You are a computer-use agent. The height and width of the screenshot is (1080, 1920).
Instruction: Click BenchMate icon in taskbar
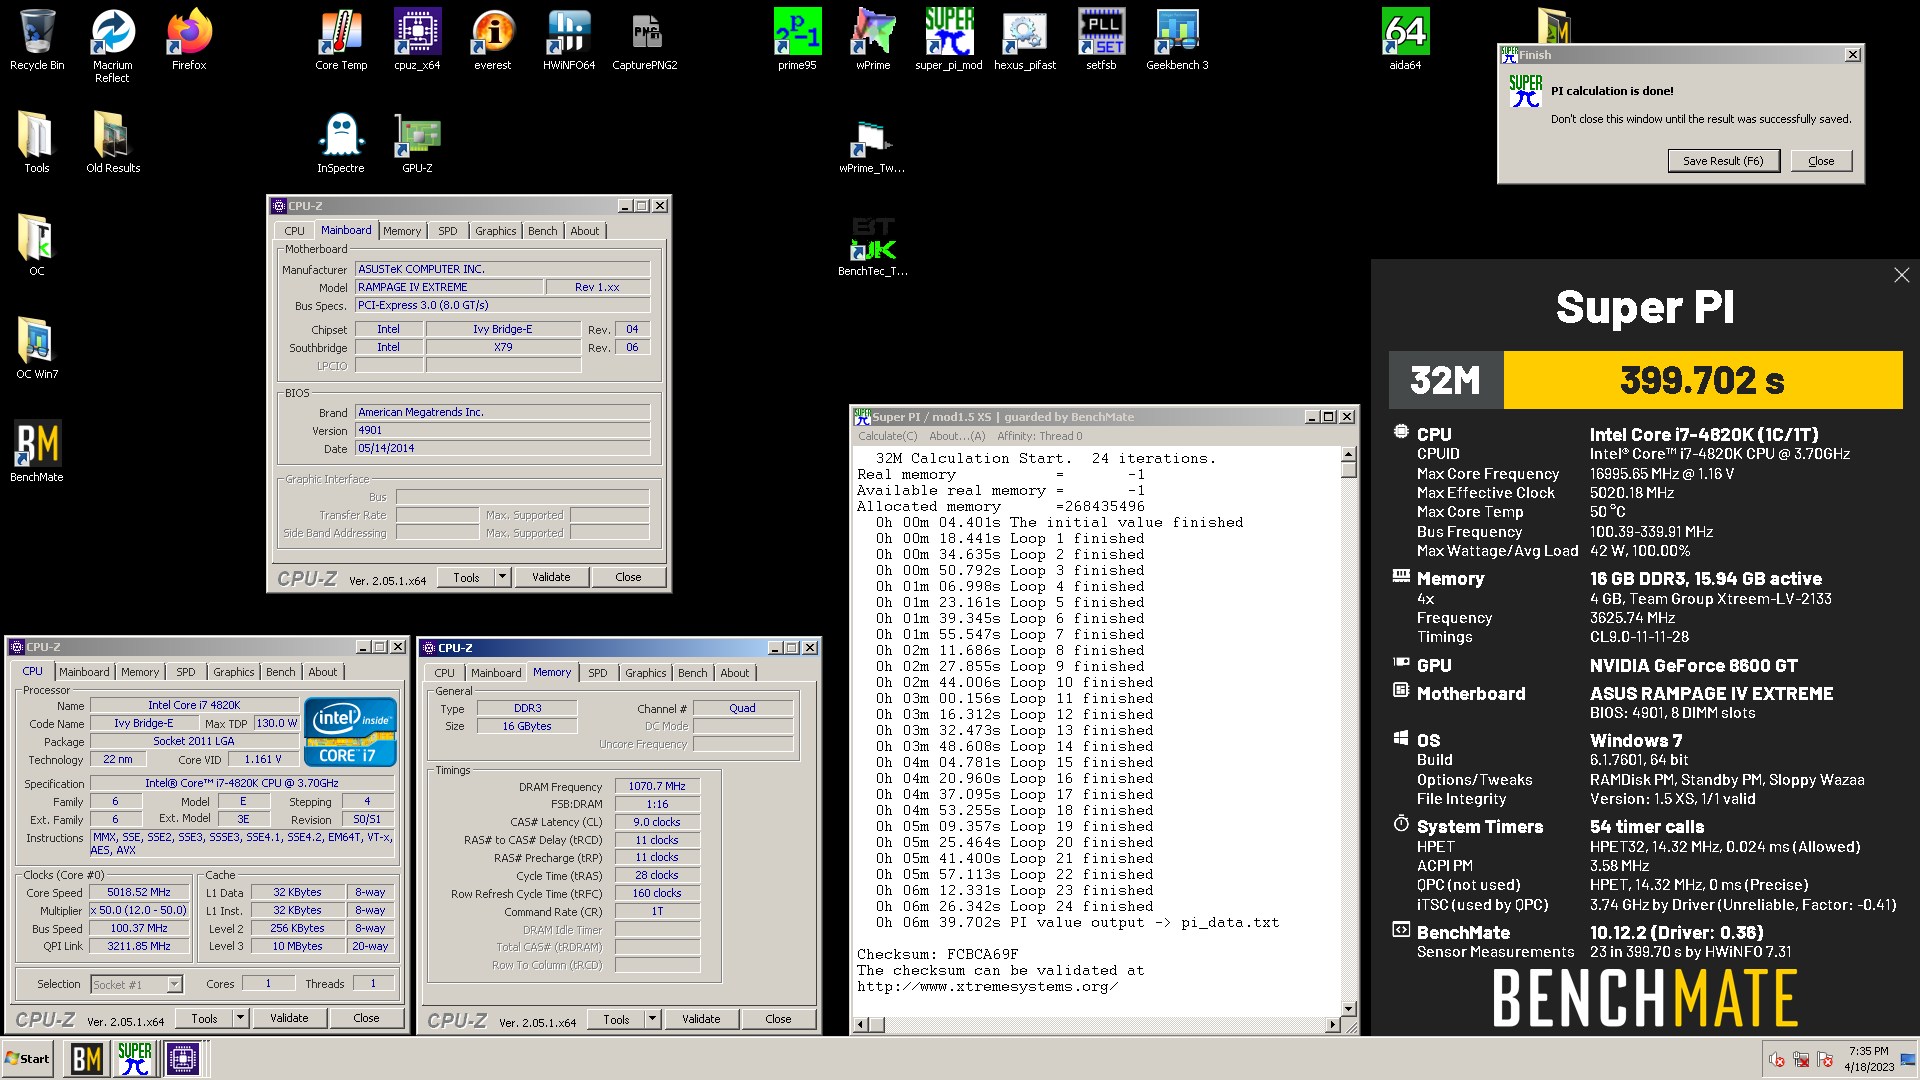tap(87, 1059)
